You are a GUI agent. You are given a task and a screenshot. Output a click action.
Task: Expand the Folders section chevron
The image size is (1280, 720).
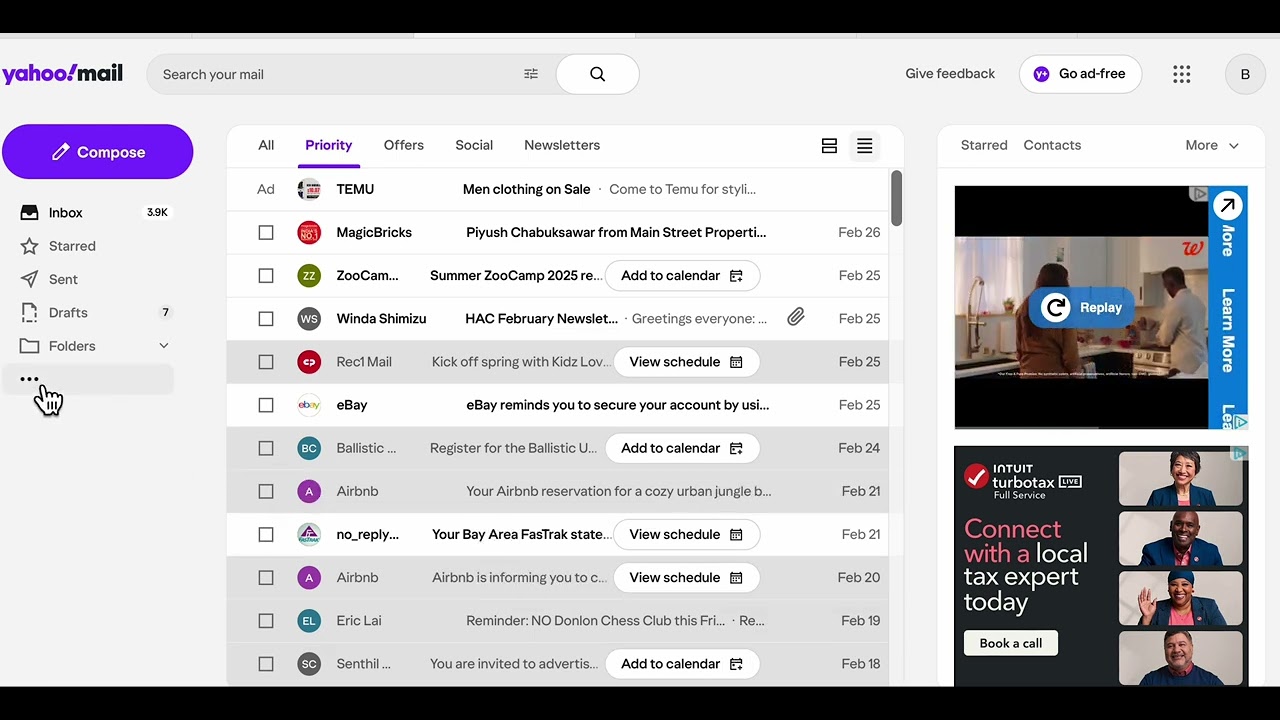164,346
